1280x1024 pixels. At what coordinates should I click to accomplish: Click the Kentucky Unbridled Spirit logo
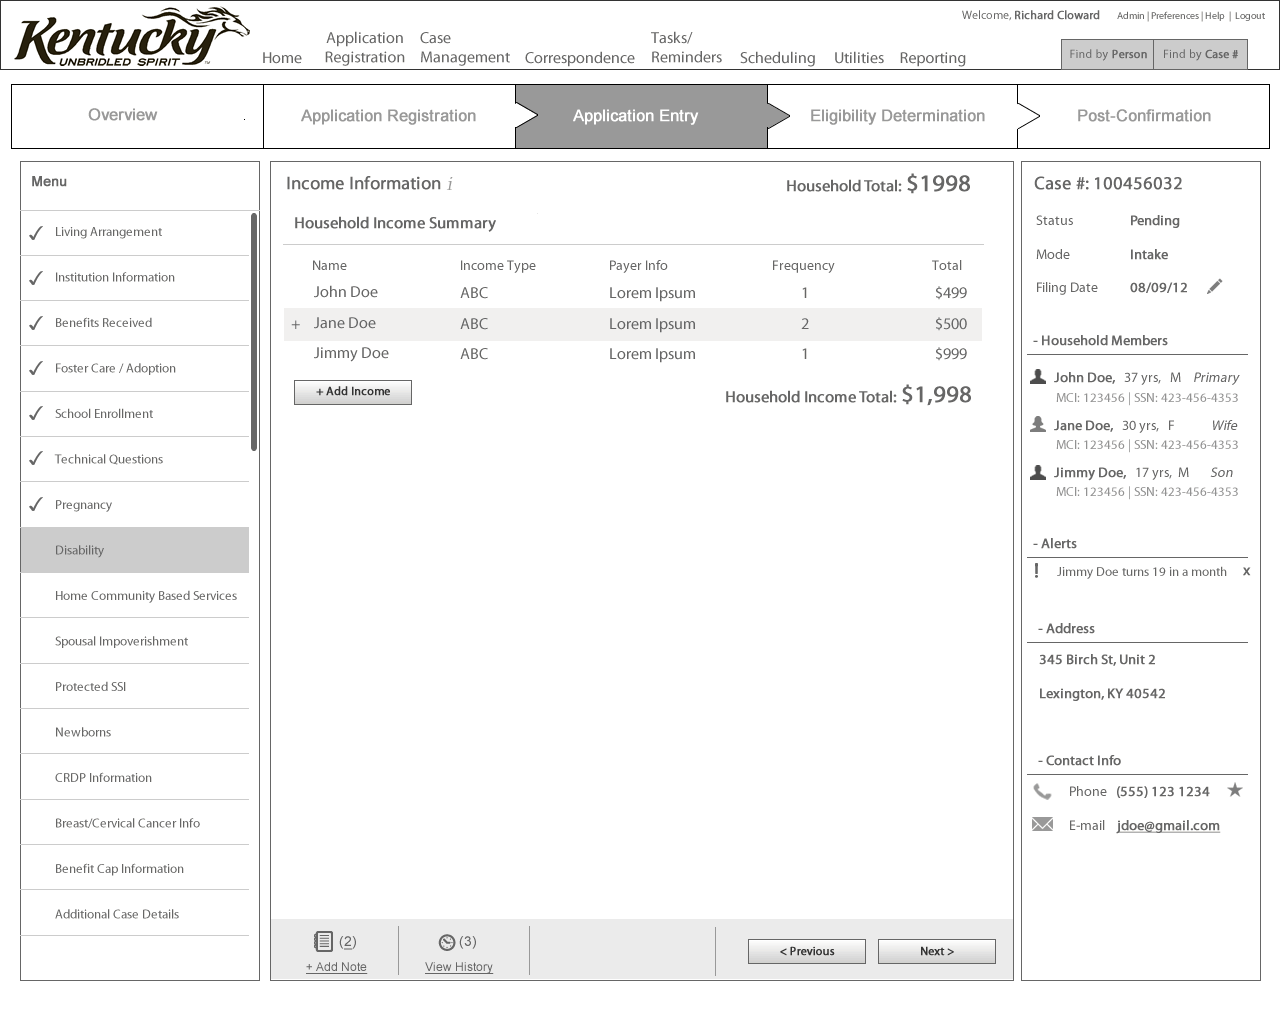[131, 37]
